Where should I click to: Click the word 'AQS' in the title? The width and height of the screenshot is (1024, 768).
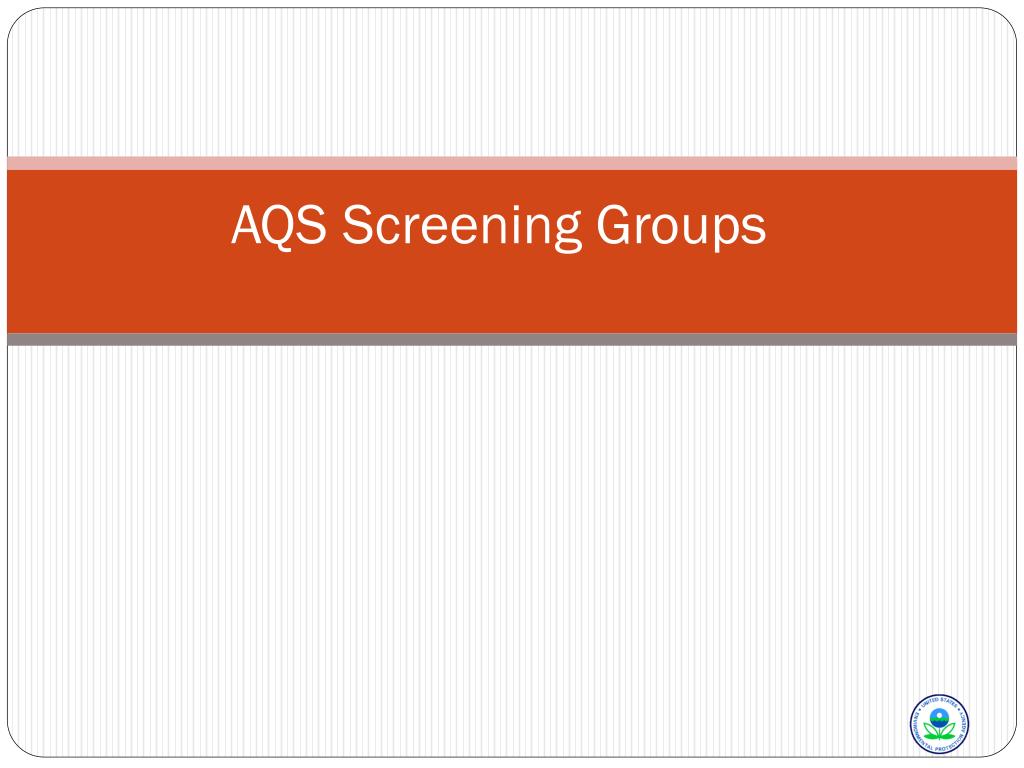pos(279,225)
